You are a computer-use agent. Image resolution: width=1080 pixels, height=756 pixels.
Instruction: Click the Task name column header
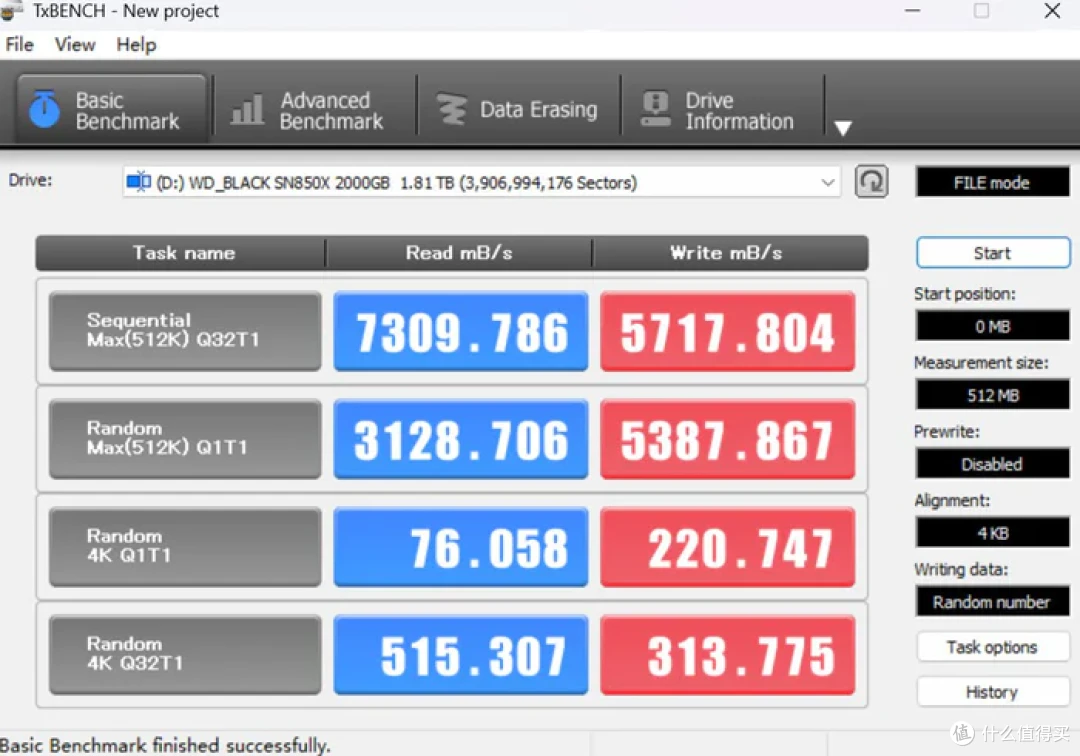(x=180, y=253)
